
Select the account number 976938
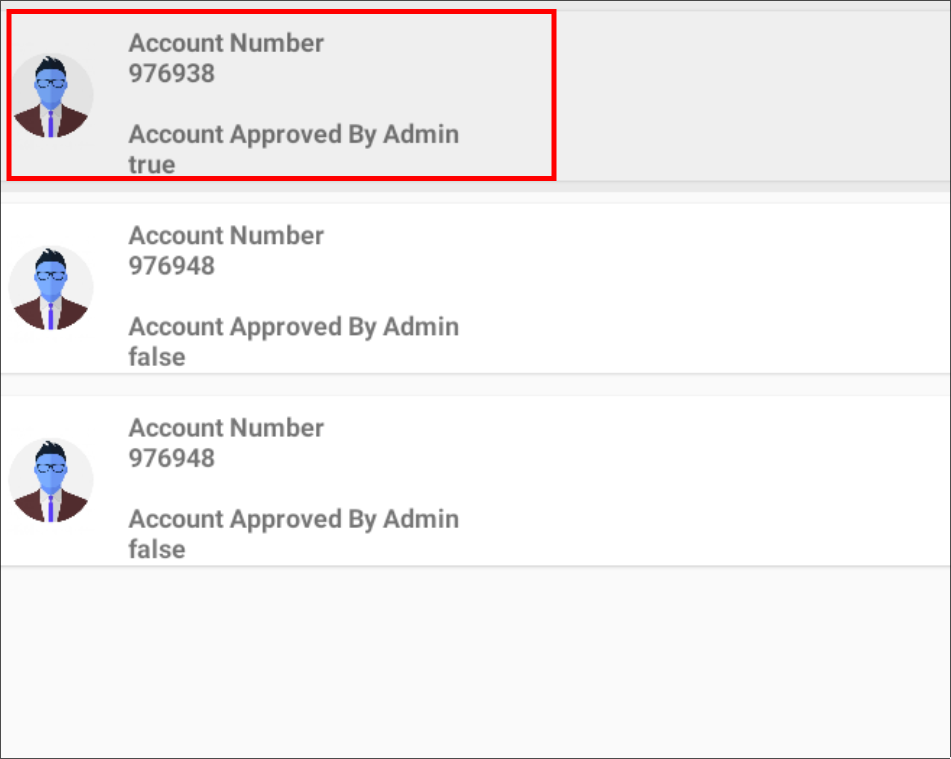[171, 73]
